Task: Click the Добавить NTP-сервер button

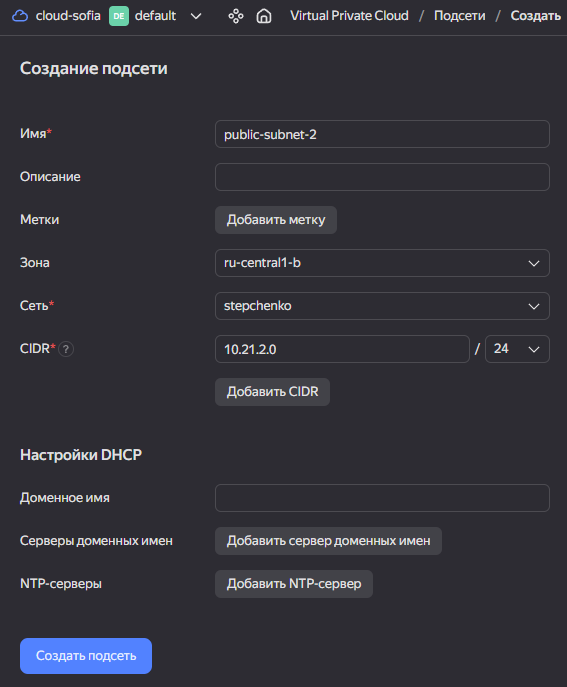Action: pos(294,584)
